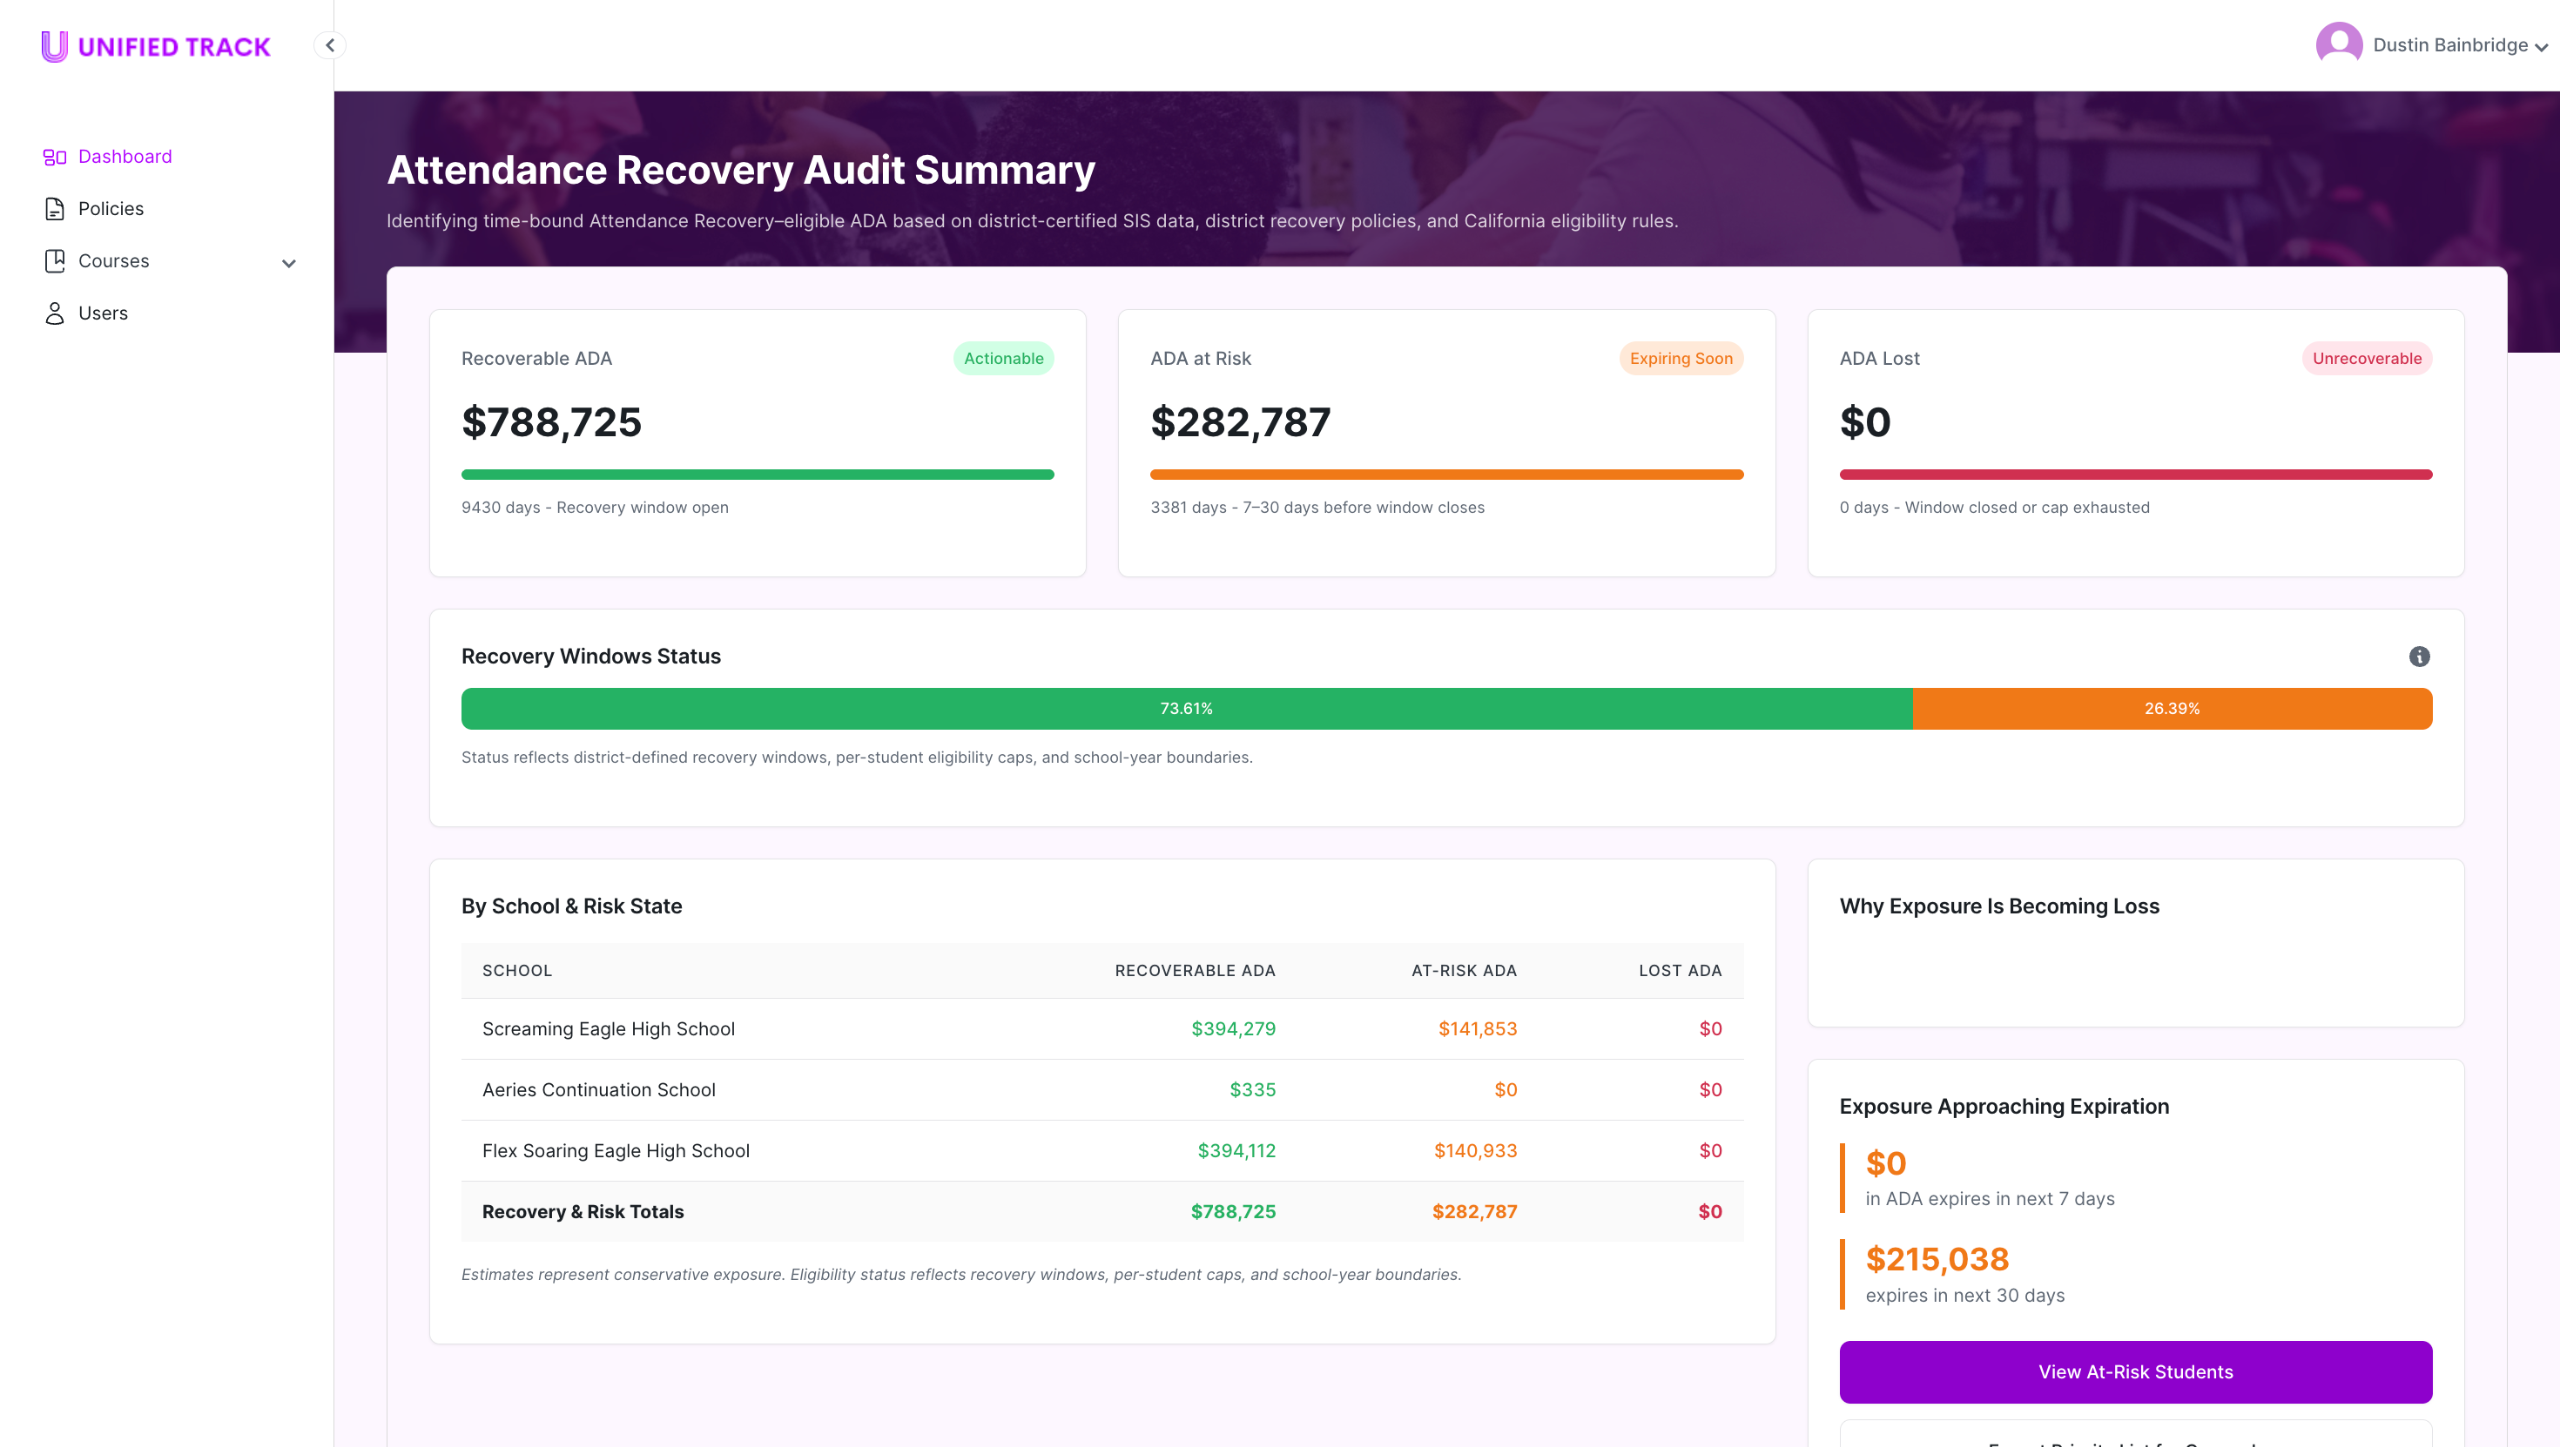Click the Actionable status badge
The width and height of the screenshot is (2560, 1447).
[x=1003, y=358]
